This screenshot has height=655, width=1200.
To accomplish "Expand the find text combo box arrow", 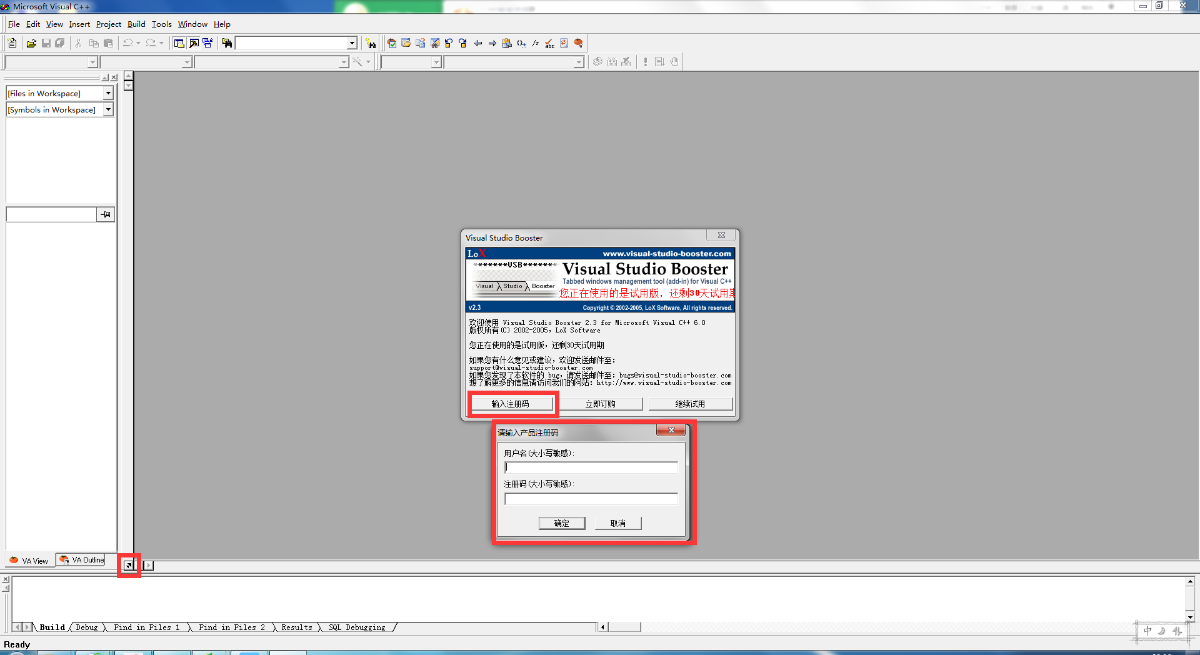I will pyautogui.click(x=352, y=44).
